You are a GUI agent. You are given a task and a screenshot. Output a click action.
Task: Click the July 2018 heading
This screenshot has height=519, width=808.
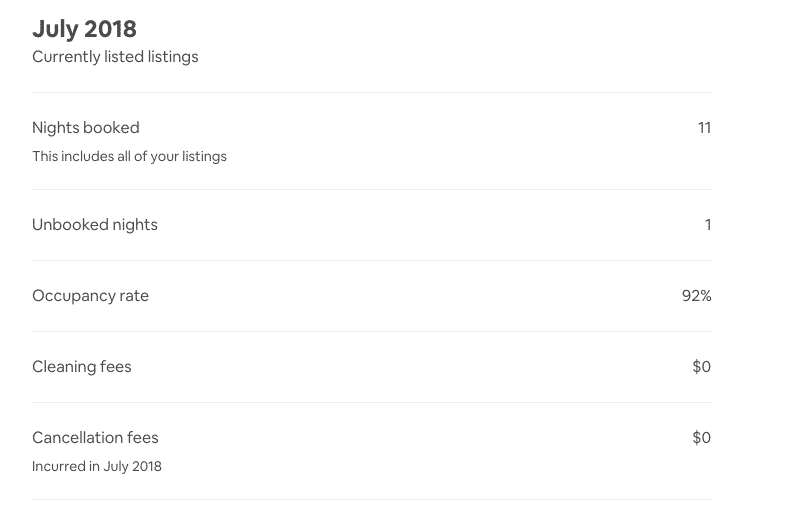point(84,29)
